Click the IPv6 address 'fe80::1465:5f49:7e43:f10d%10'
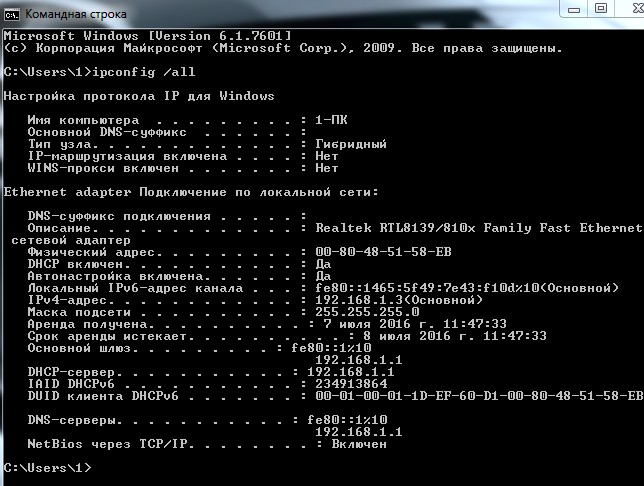The height and width of the screenshot is (486, 644). [427, 288]
